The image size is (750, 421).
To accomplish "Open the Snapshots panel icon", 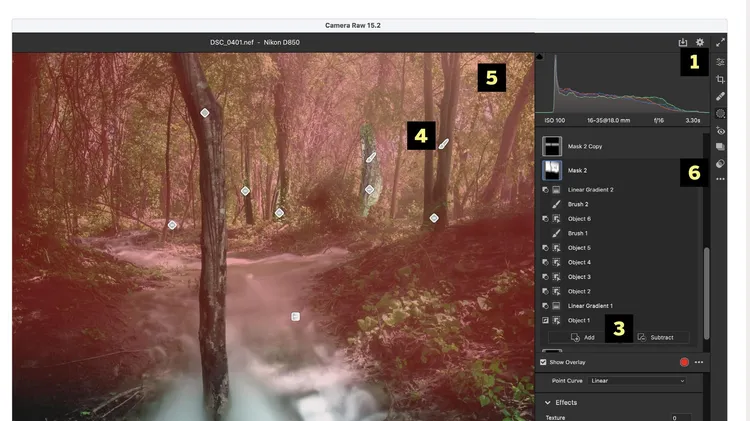I will point(720,147).
